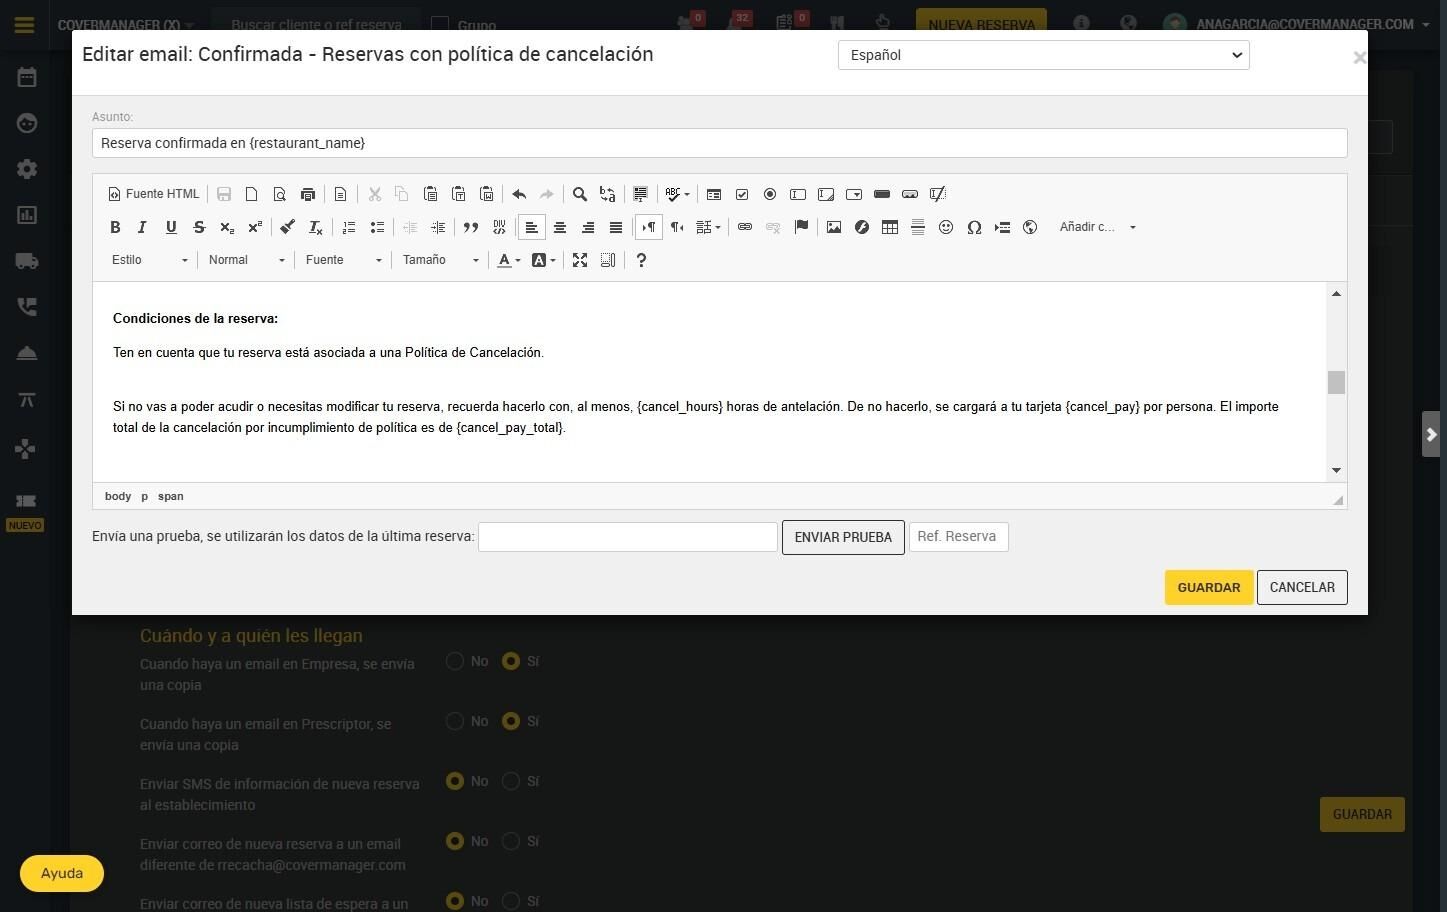Apply Superscript formatting
Image resolution: width=1447 pixels, height=912 pixels.
pyautogui.click(x=255, y=227)
